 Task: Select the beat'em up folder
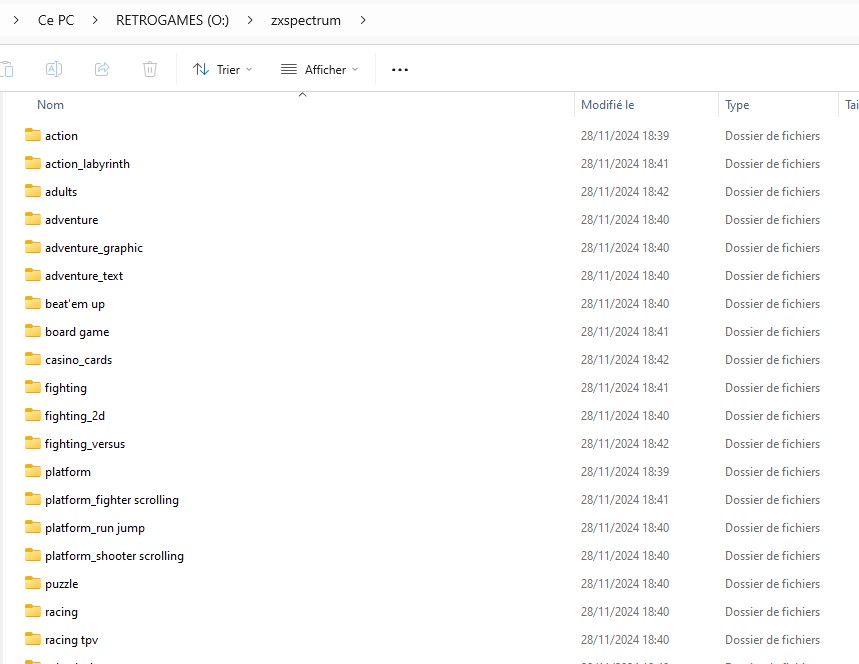coord(74,303)
